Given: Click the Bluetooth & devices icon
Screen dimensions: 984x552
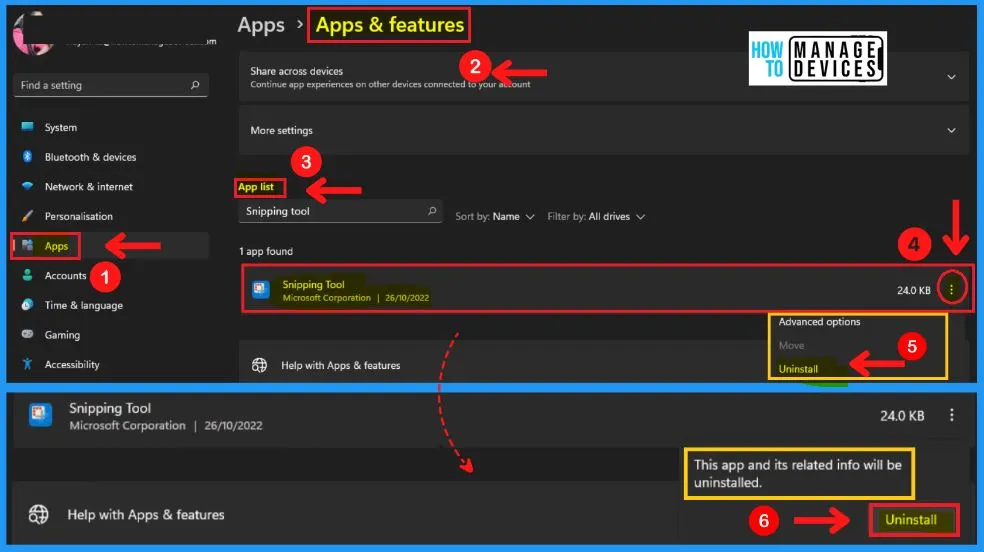Looking at the screenshot, I should coord(27,156).
